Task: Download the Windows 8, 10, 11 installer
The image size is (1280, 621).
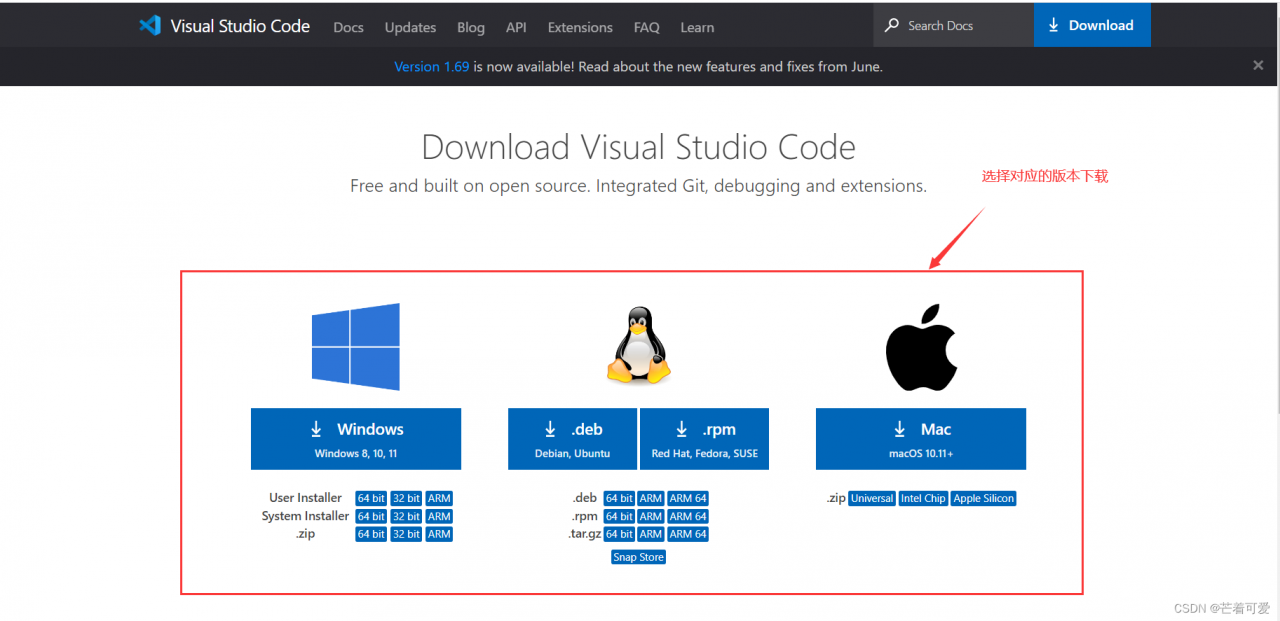Action: [356, 438]
